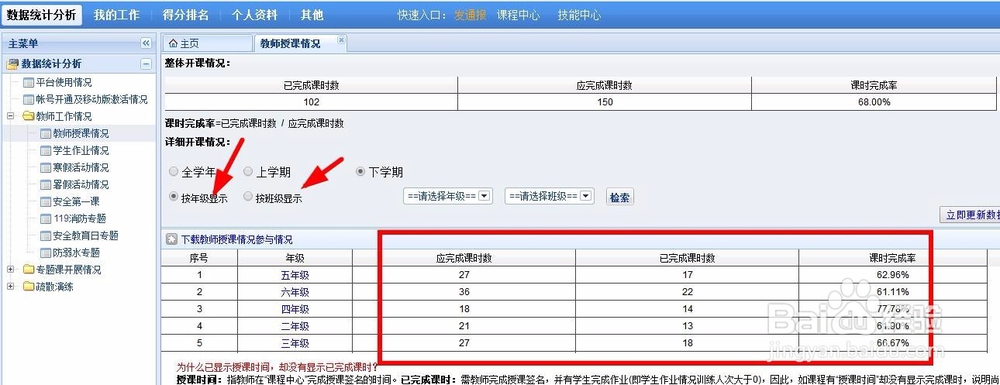Click the 68.00% overall completion rate cell
1000x385 pixels.
[x=874, y=102]
